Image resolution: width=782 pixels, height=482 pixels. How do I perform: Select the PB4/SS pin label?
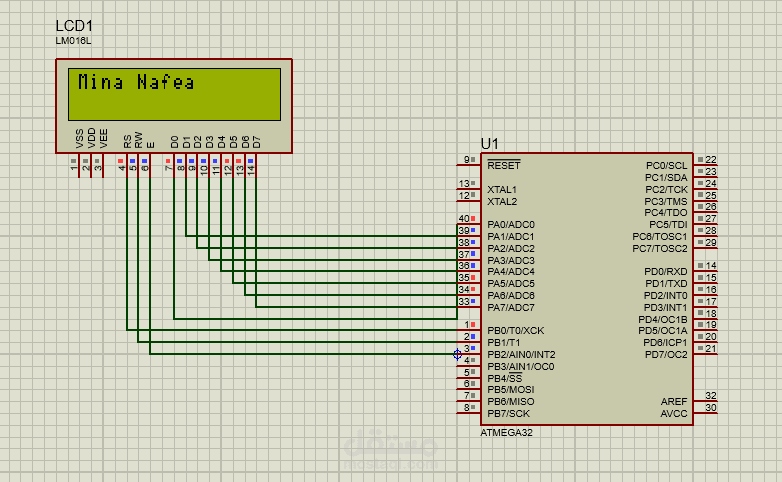[505, 378]
